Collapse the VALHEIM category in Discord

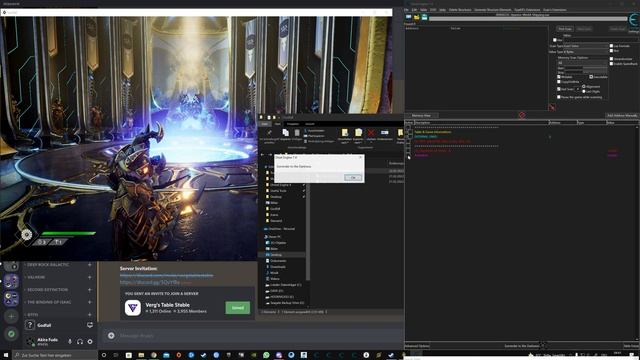(x=36, y=277)
